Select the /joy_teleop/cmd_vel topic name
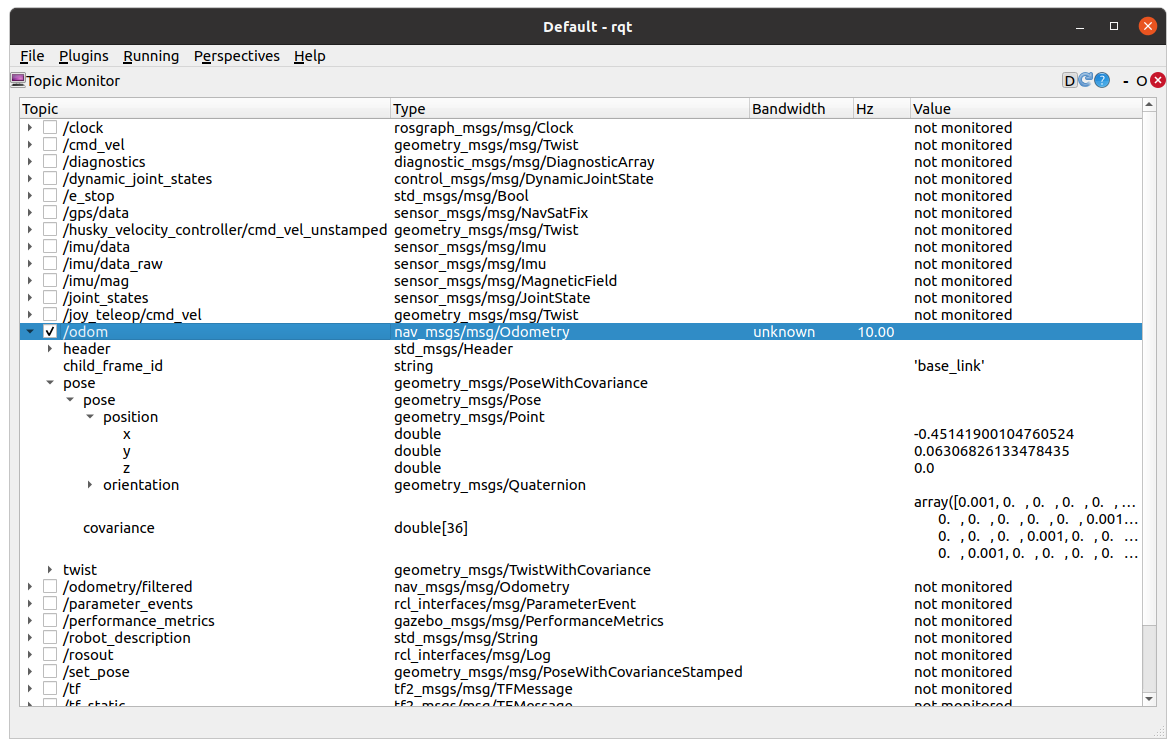 click(x=132, y=315)
